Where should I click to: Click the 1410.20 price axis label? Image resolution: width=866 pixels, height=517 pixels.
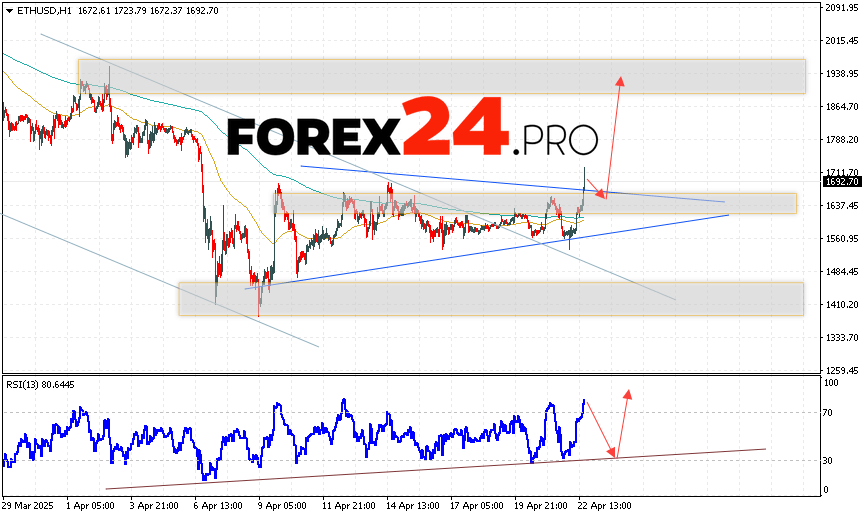(x=838, y=304)
